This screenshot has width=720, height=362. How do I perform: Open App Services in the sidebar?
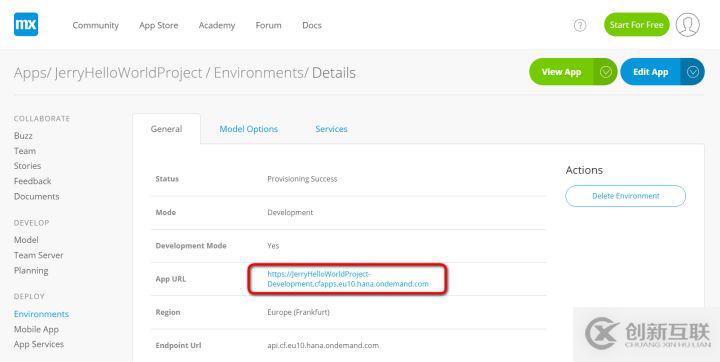[x=39, y=344]
